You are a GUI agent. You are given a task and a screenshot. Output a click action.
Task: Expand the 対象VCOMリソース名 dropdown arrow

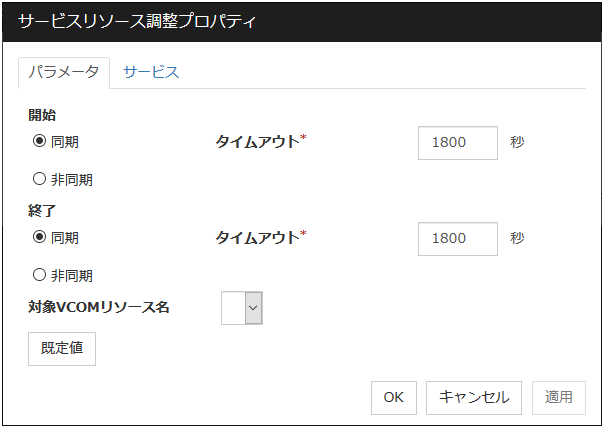pos(253,309)
